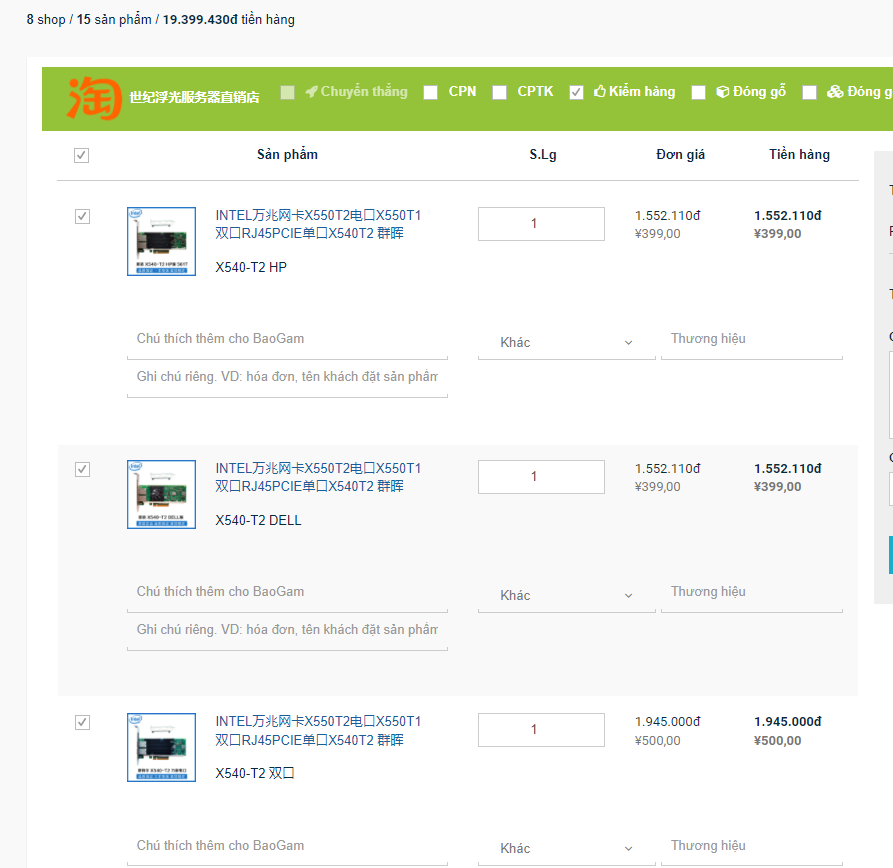Click the X540-T2 HP variant label
Screen dimensions: 893x868
[x=251, y=267]
